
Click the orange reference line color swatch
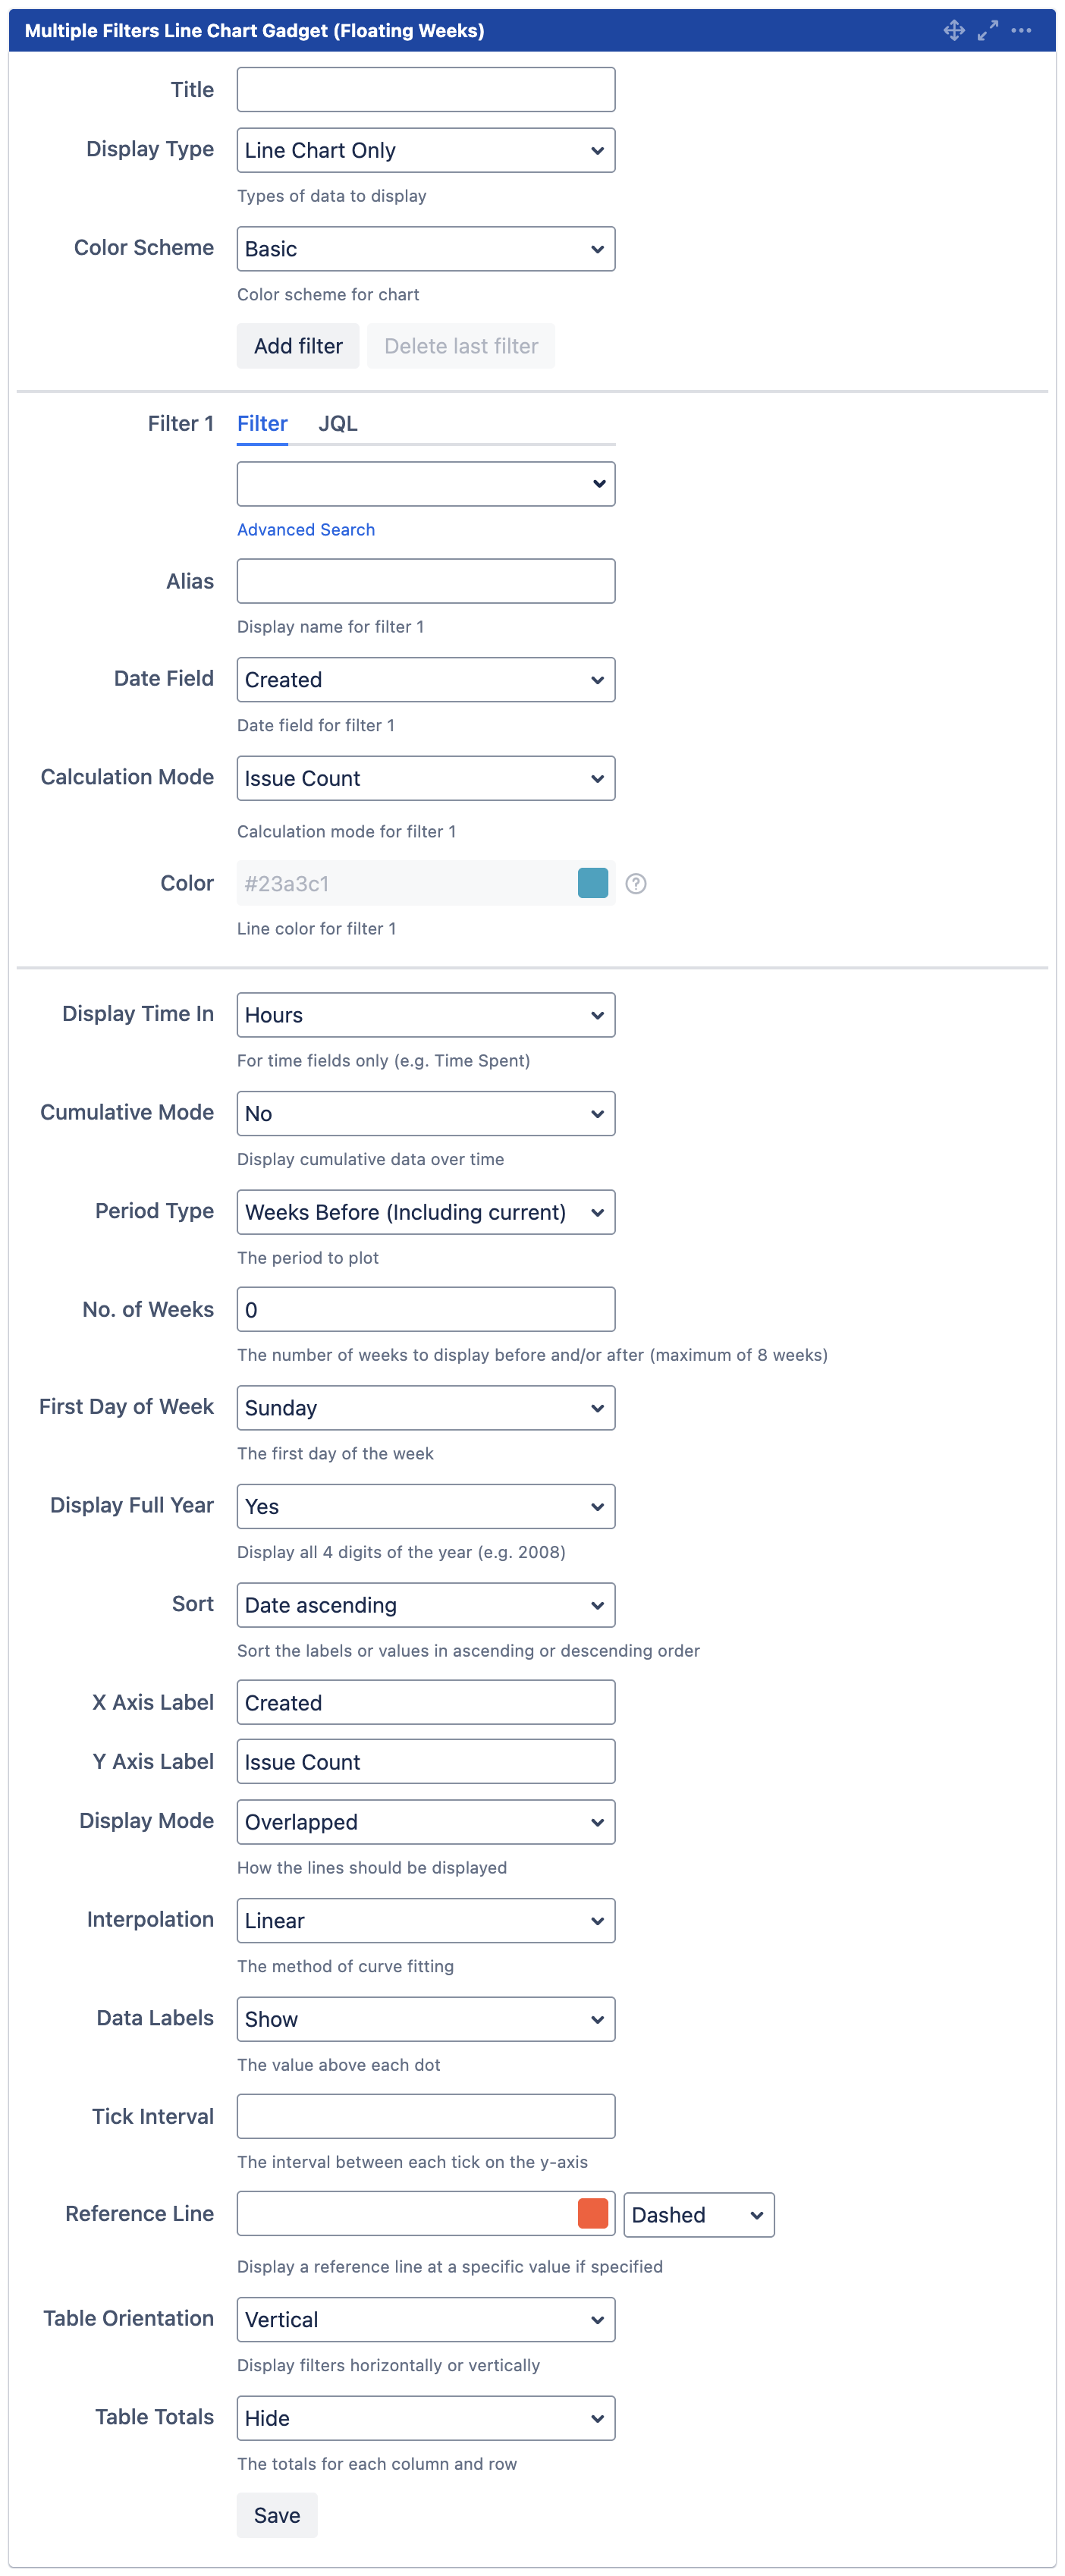point(593,2214)
